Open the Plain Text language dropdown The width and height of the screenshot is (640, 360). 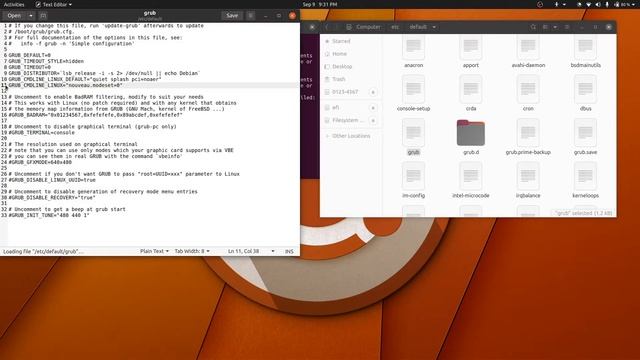[x=154, y=251]
